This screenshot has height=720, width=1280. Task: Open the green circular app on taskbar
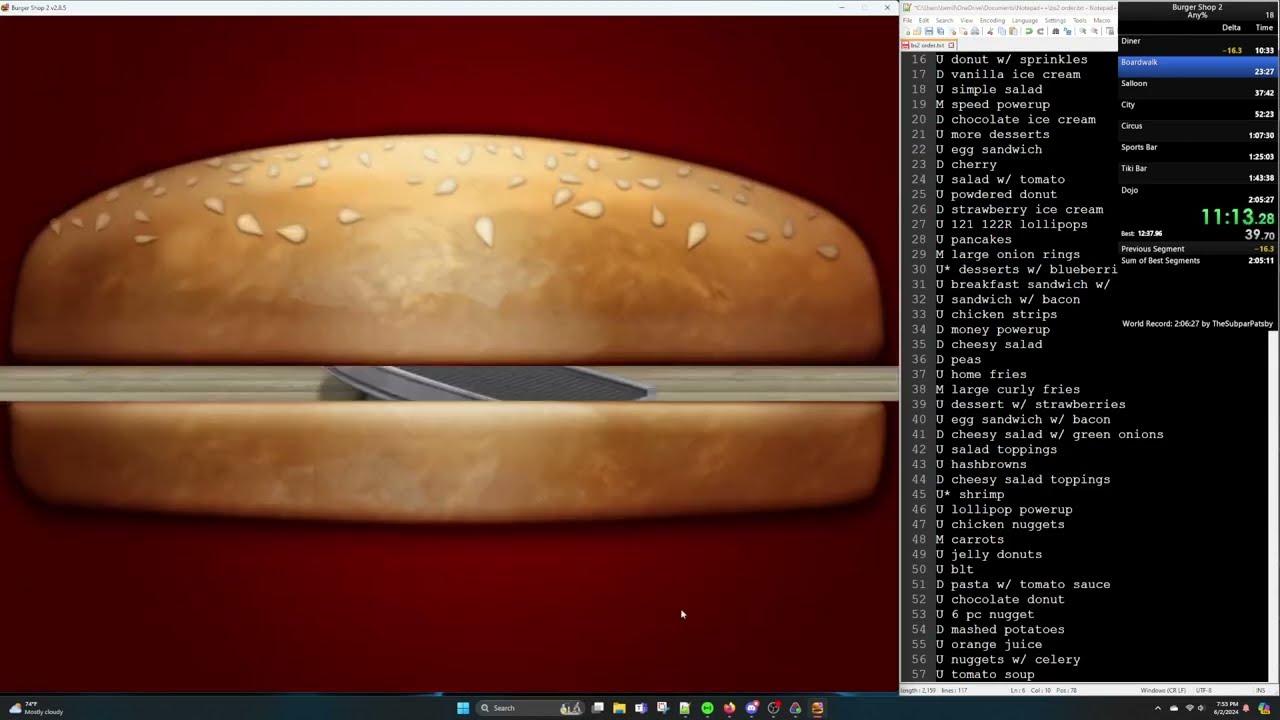707,708
